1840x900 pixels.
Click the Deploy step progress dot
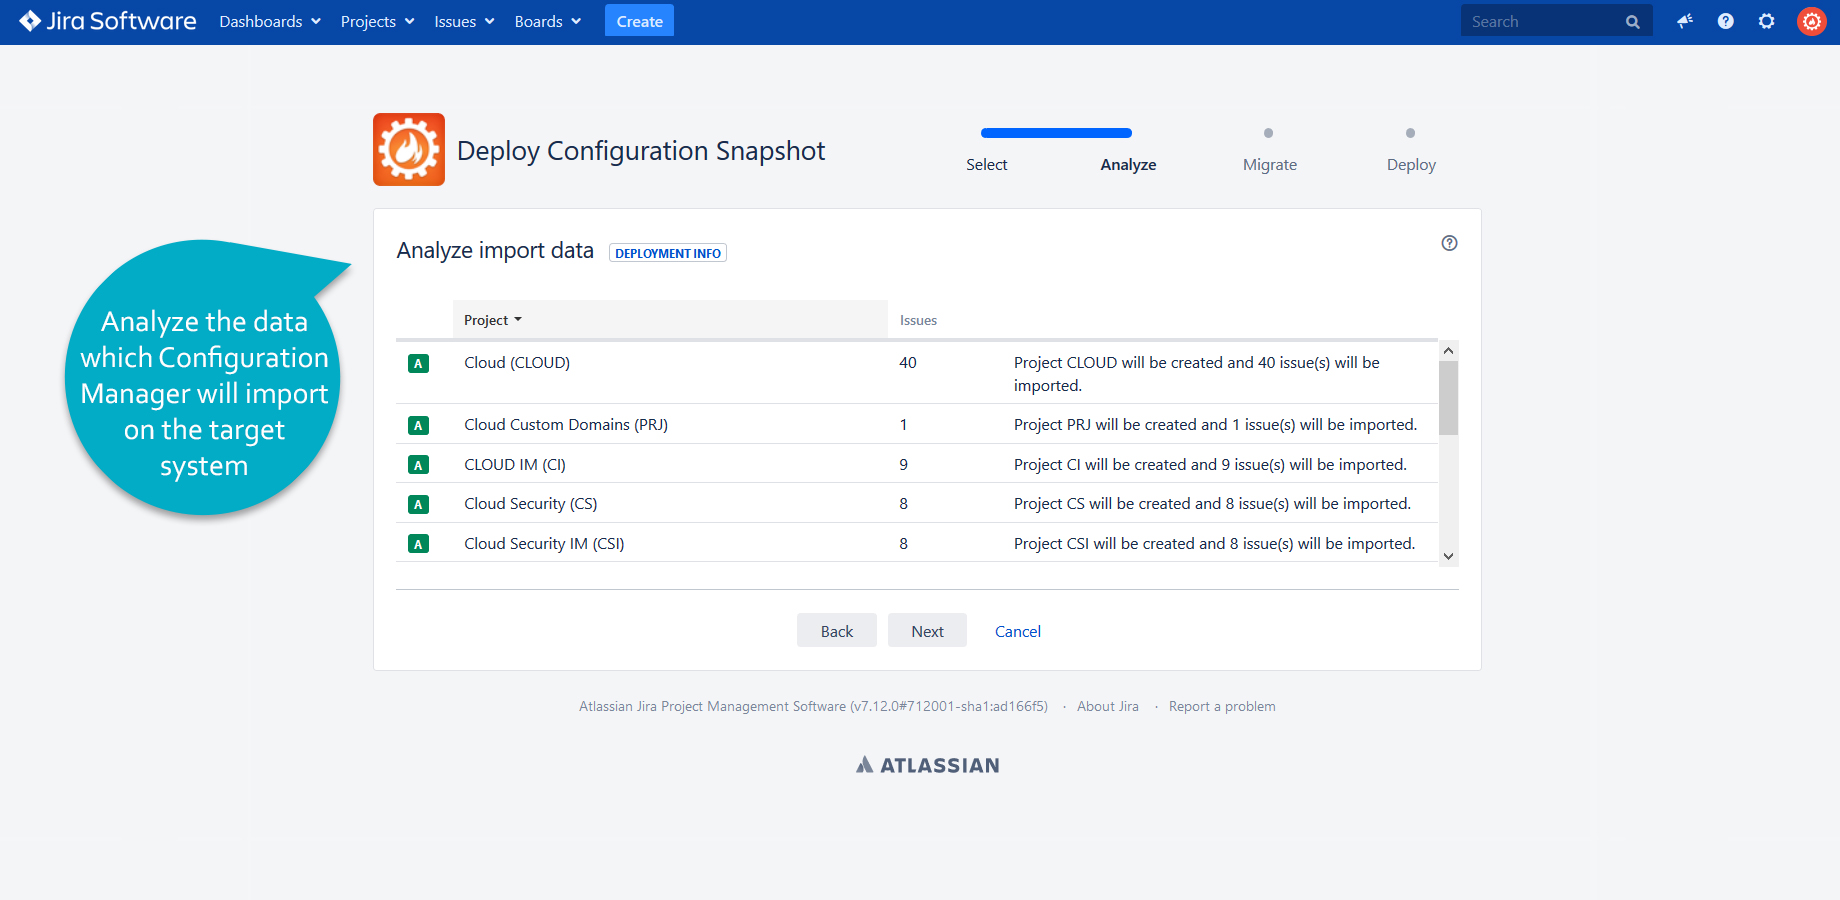click(x=1410, y=133)
